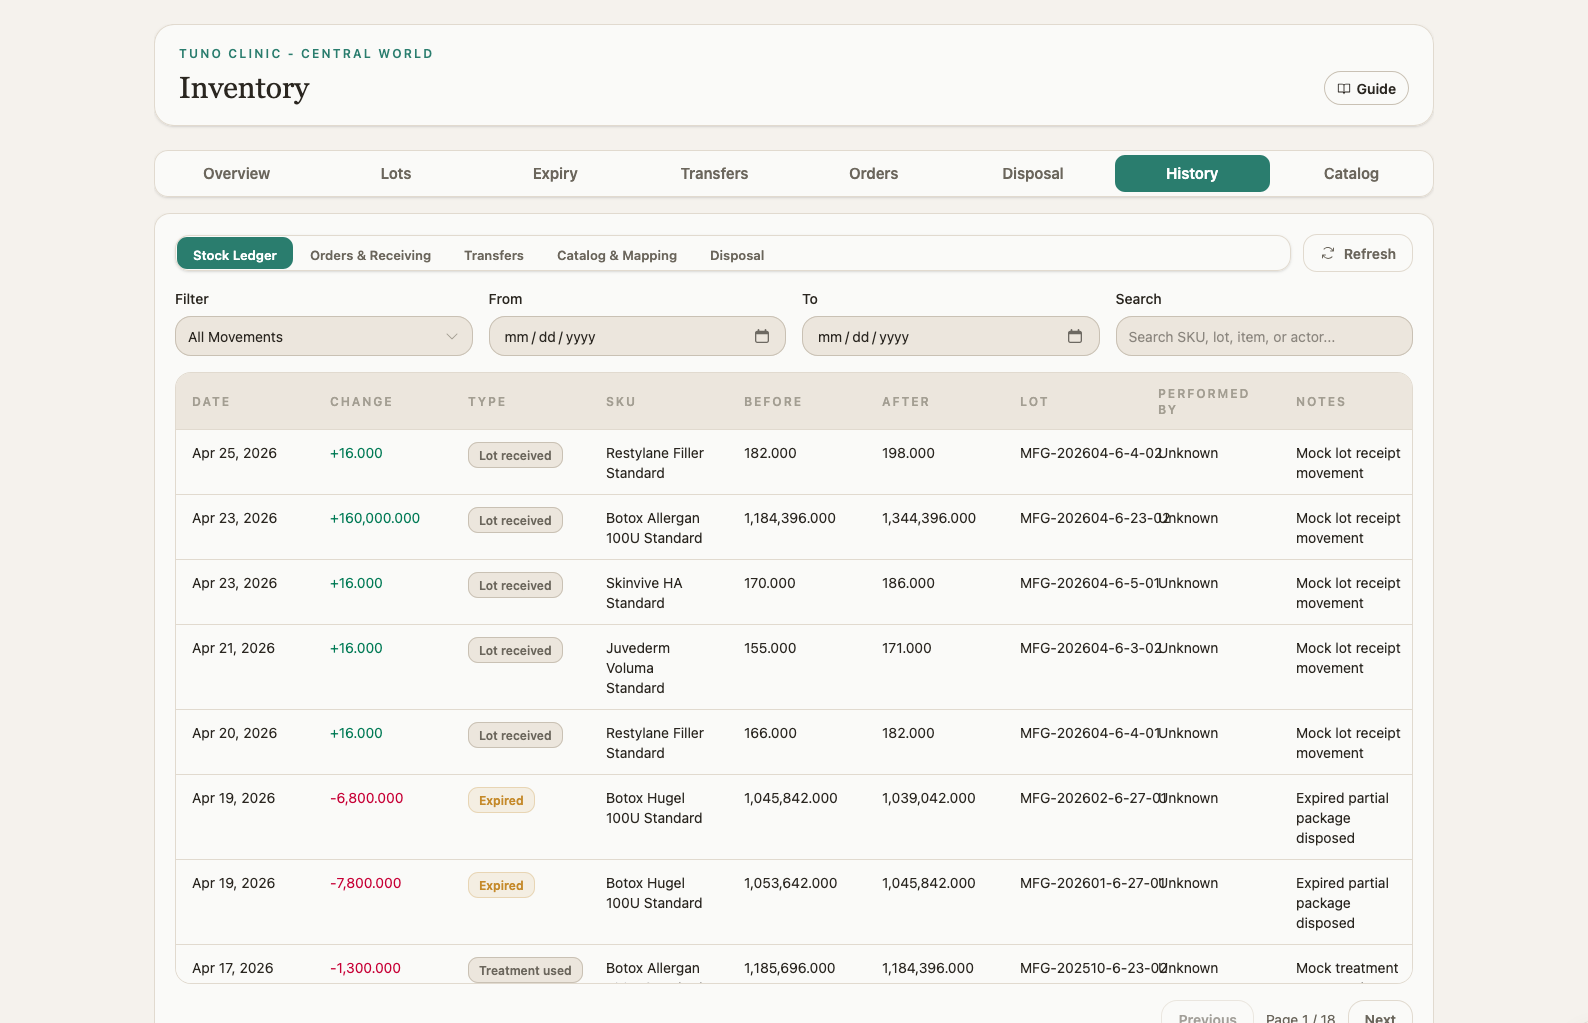Click Expired badge in -7,800.000 row
Screen dimensions: 1588x1023
pyautogui.click(x=501, y=885)
